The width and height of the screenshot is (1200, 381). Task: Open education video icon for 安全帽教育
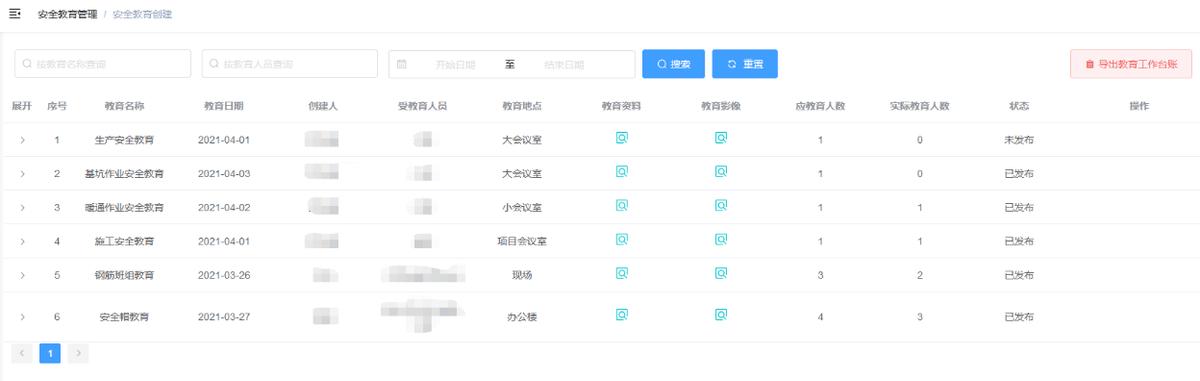[x=720, y=315]
